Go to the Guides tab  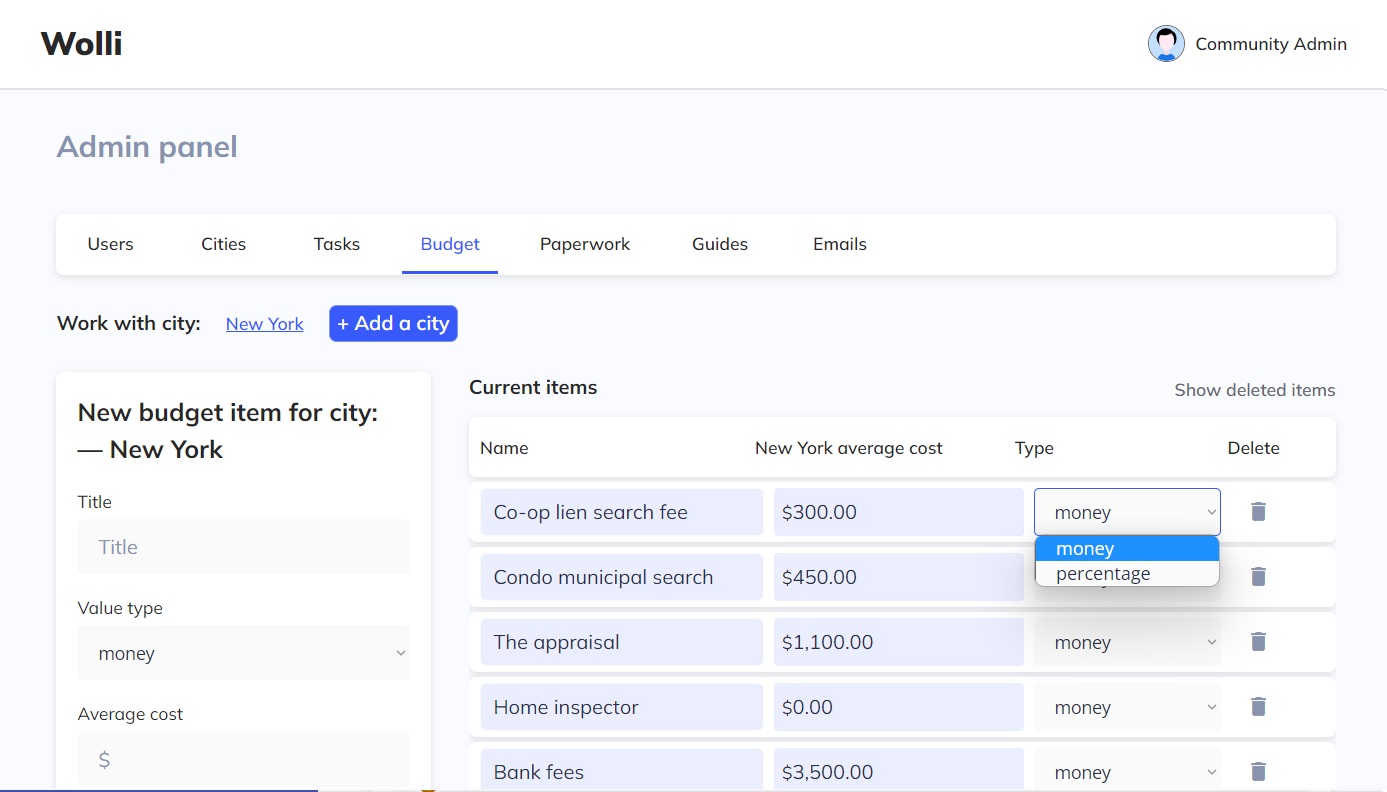click(720, 244)
